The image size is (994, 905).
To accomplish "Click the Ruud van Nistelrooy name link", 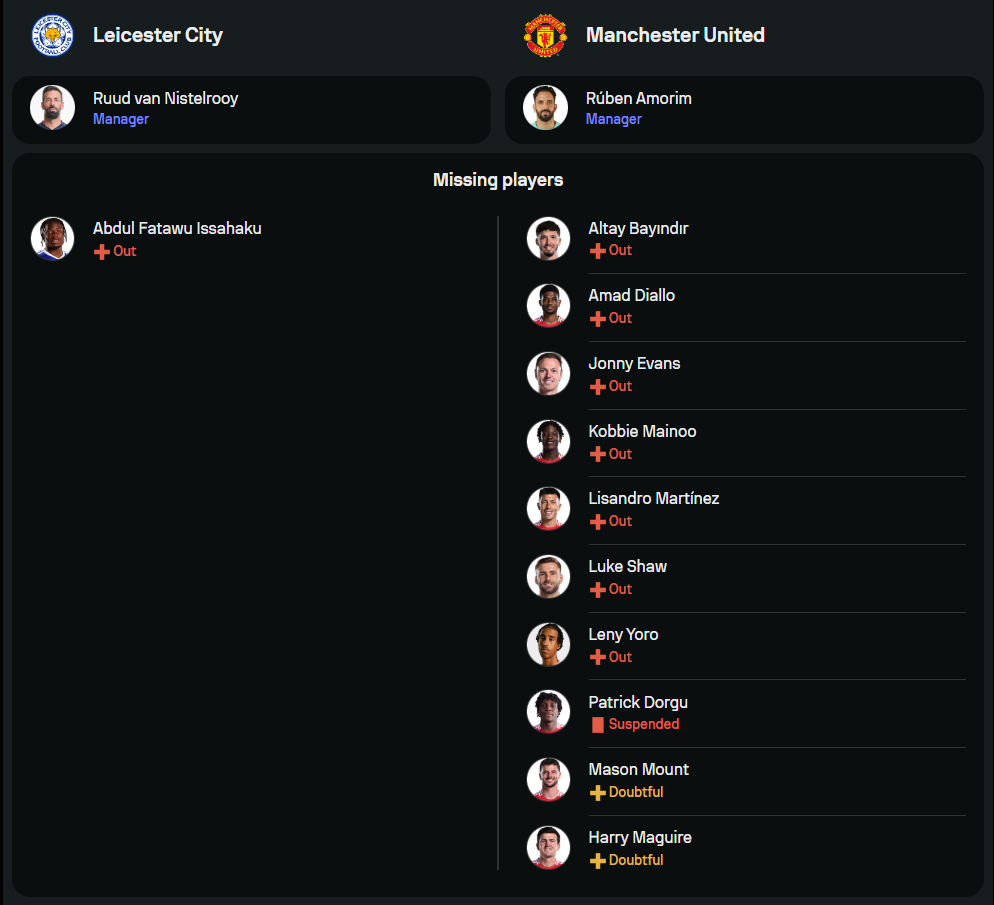I will pyautogui.click(x=165, y=98).
